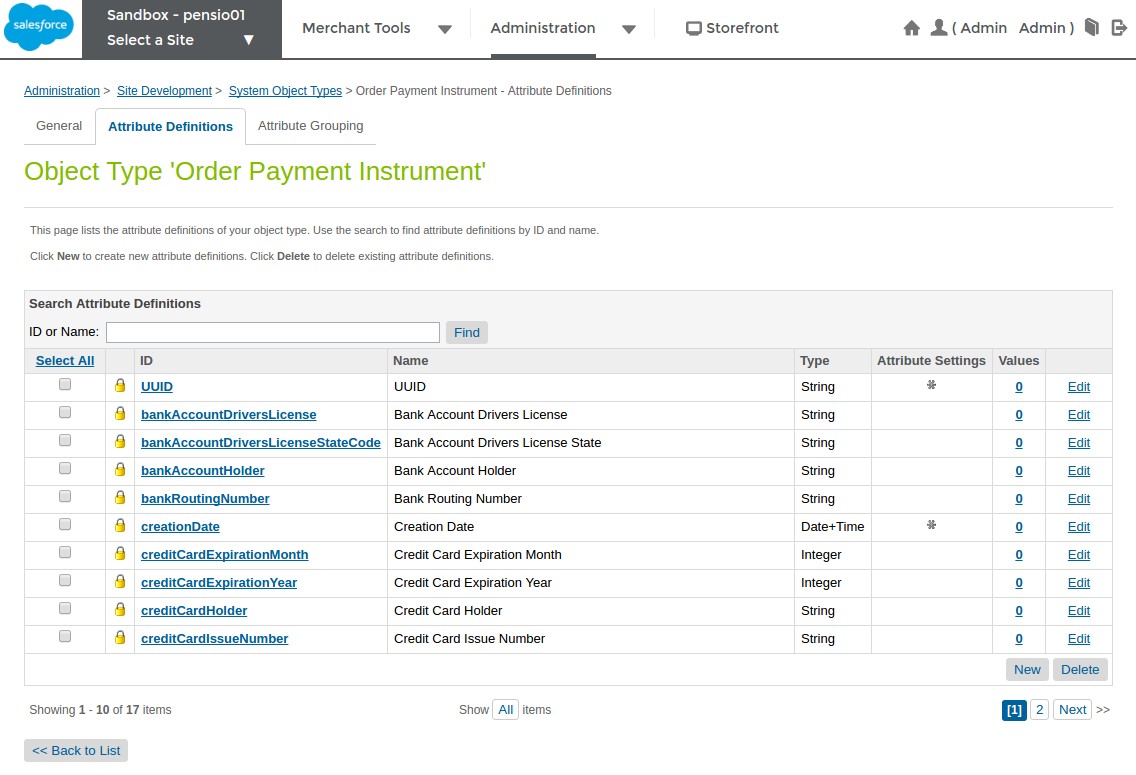
Task: Click the Find button
Action: click(x=467, y=332)
